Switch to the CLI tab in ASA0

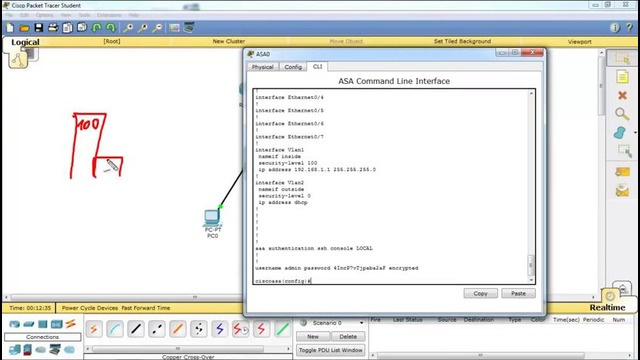[x=318, y=66]
